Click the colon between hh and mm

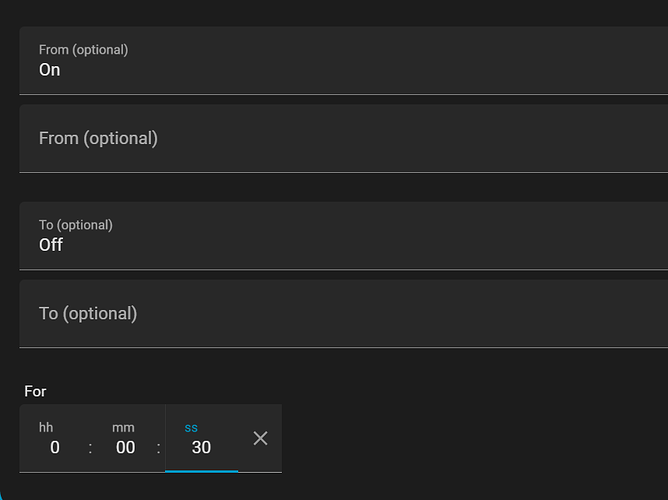click(90, 448)
